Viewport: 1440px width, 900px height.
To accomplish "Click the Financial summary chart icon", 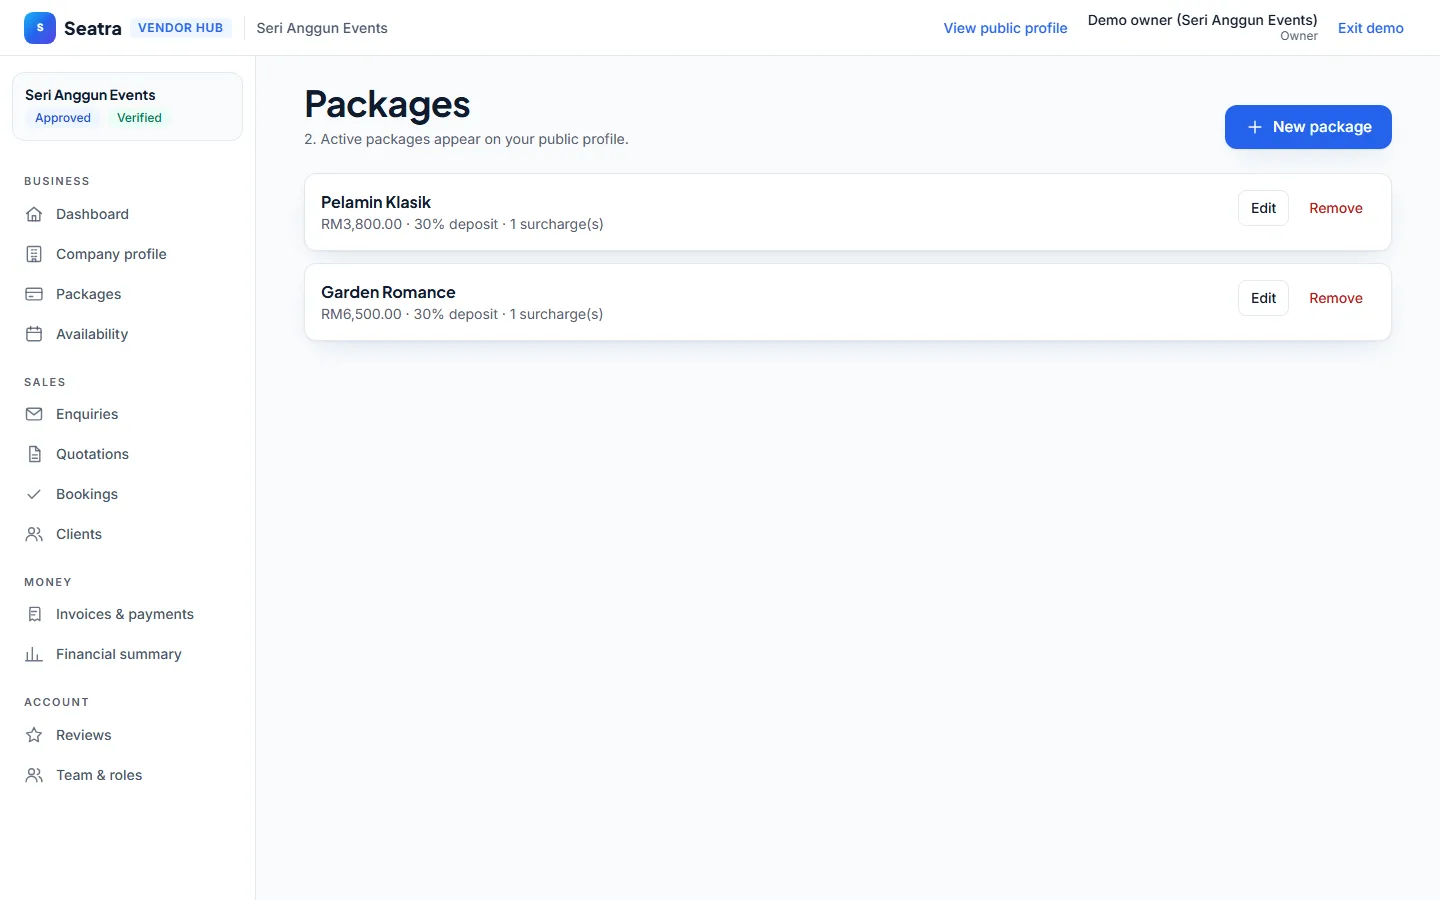I will (34, 654).
